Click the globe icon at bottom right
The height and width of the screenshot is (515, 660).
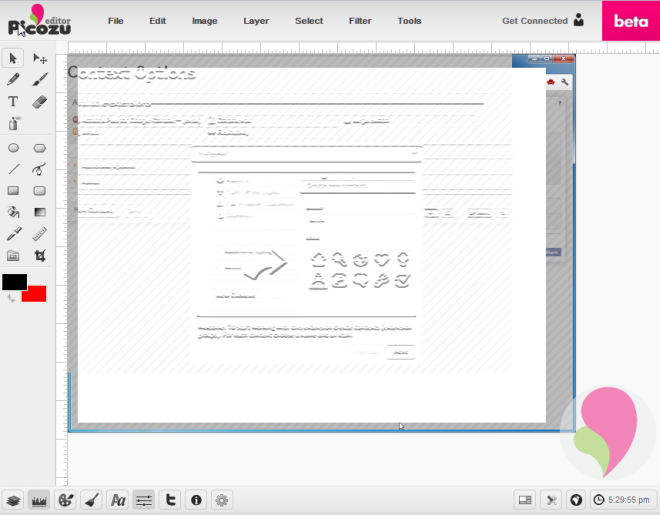(x=576, y=500)
